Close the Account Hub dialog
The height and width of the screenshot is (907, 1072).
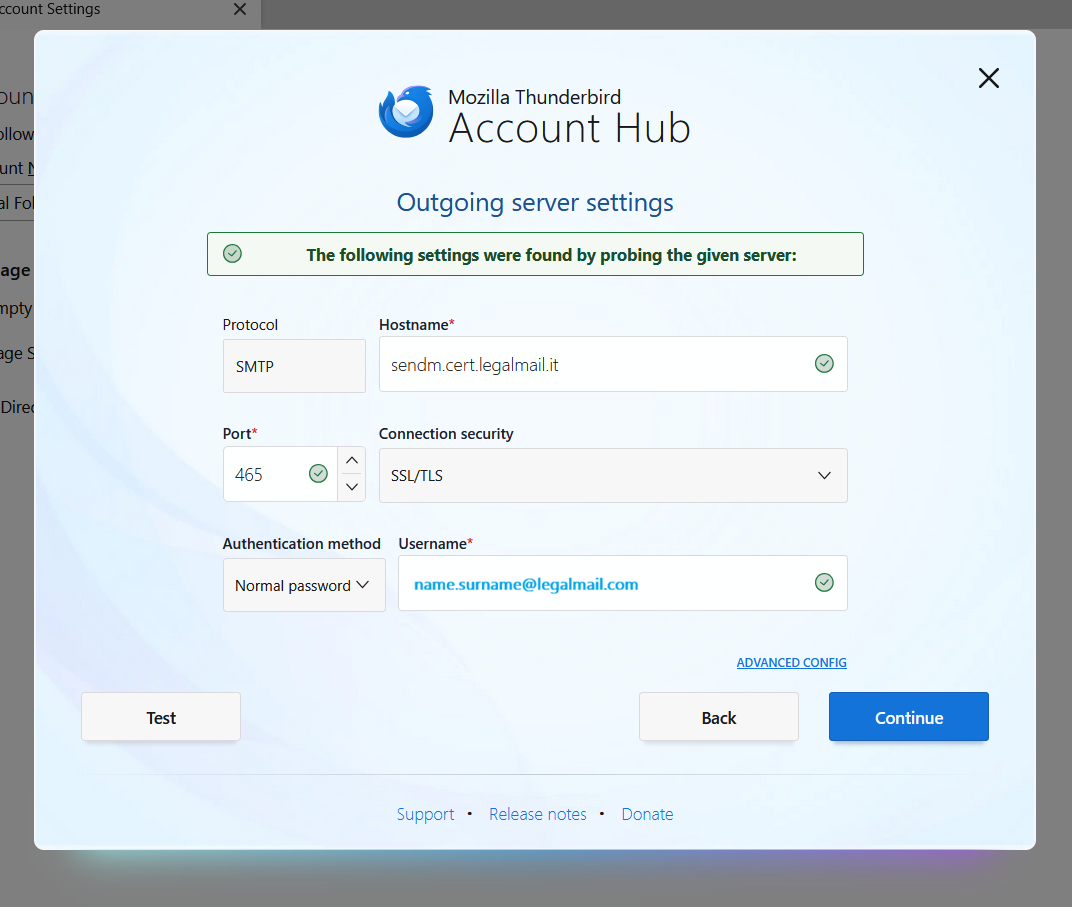pyautogui.click(x=988, y=78)
